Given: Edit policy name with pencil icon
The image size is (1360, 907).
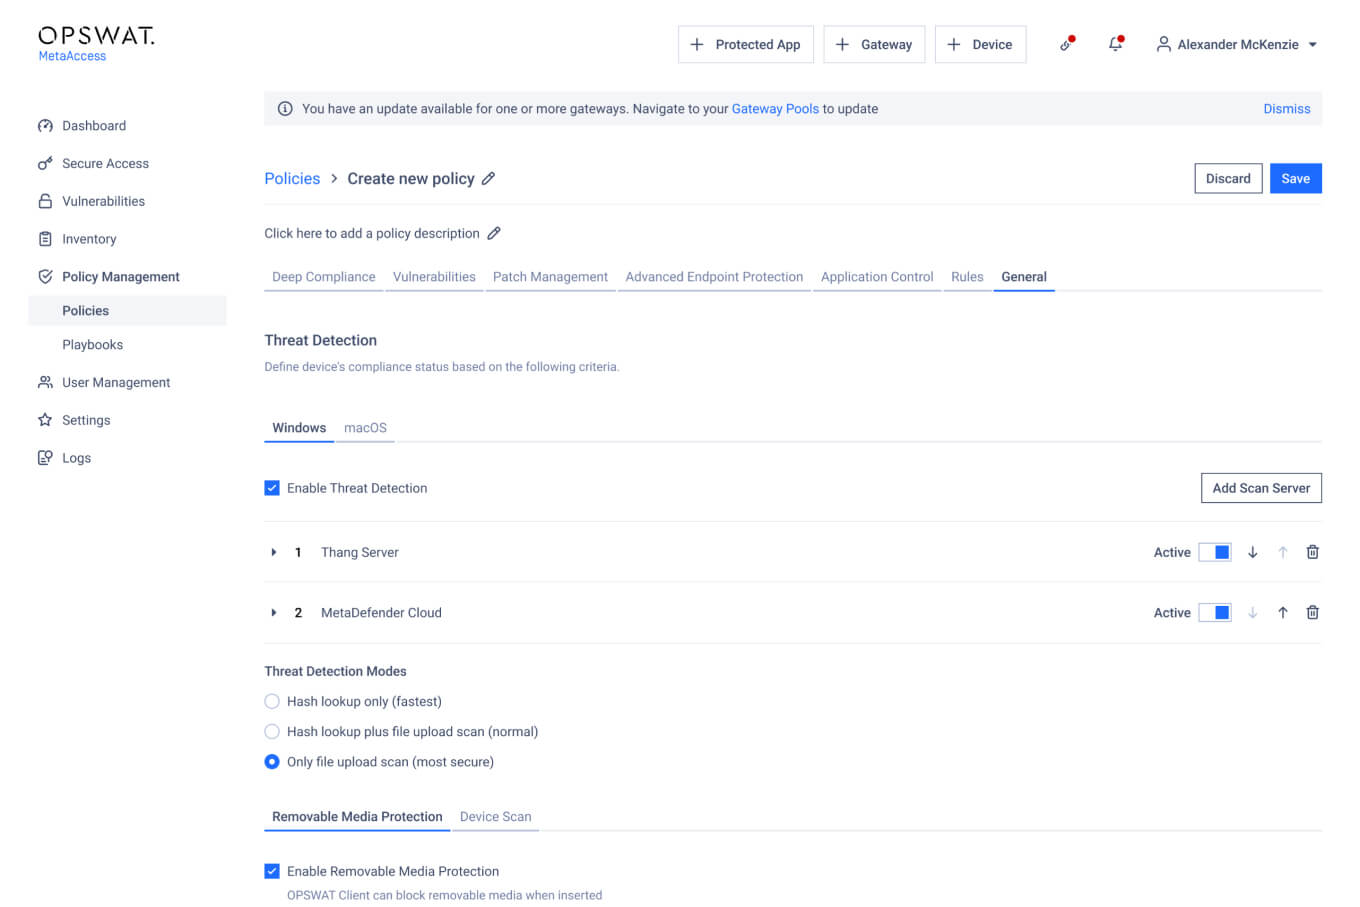Looking at the screenshot, I should pos(488,179).
